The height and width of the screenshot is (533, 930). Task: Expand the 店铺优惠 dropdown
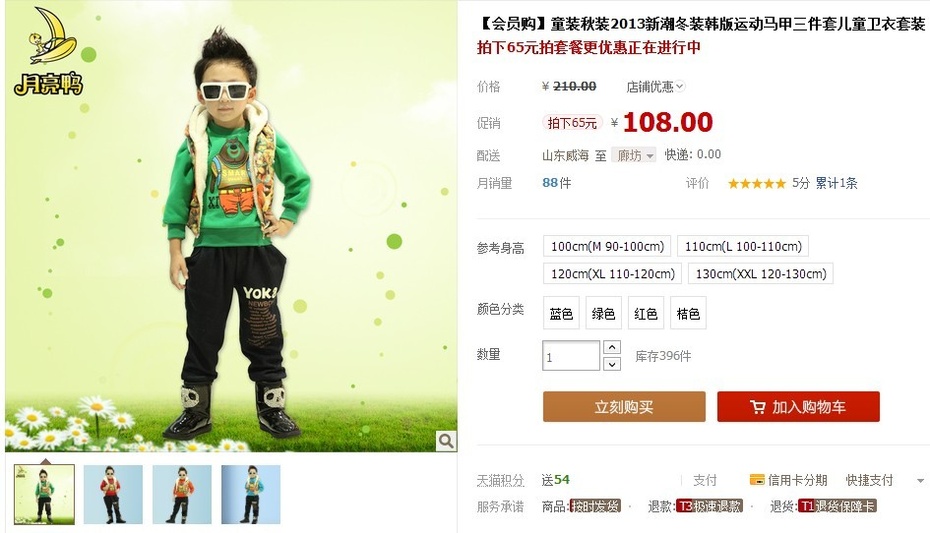click(655, 87)
